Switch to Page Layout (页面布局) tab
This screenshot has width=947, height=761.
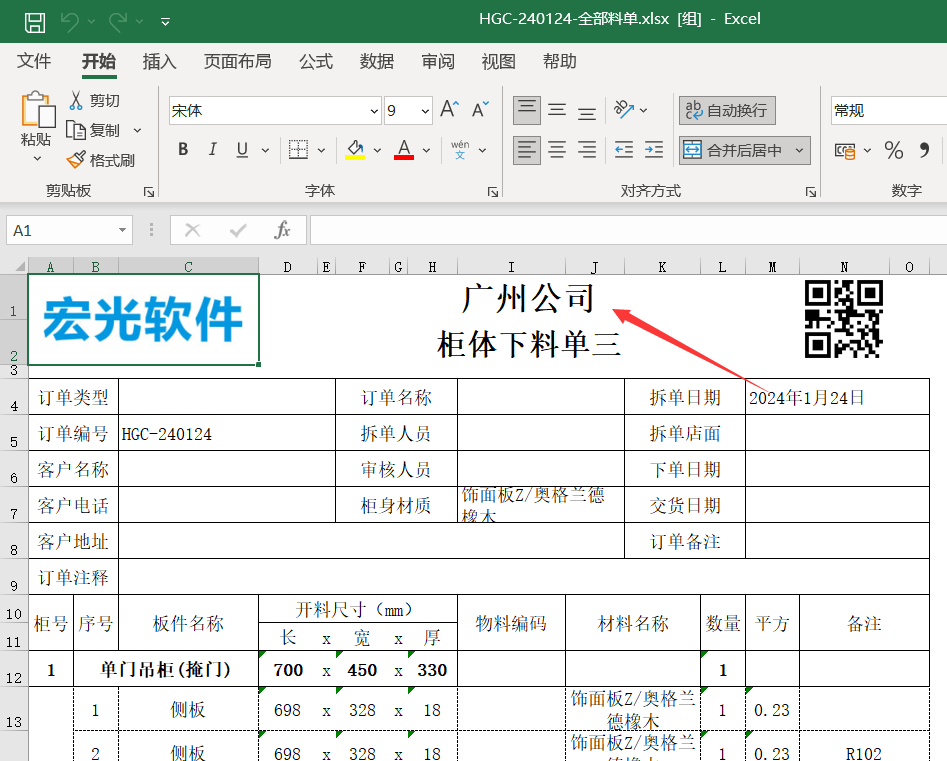237,61
